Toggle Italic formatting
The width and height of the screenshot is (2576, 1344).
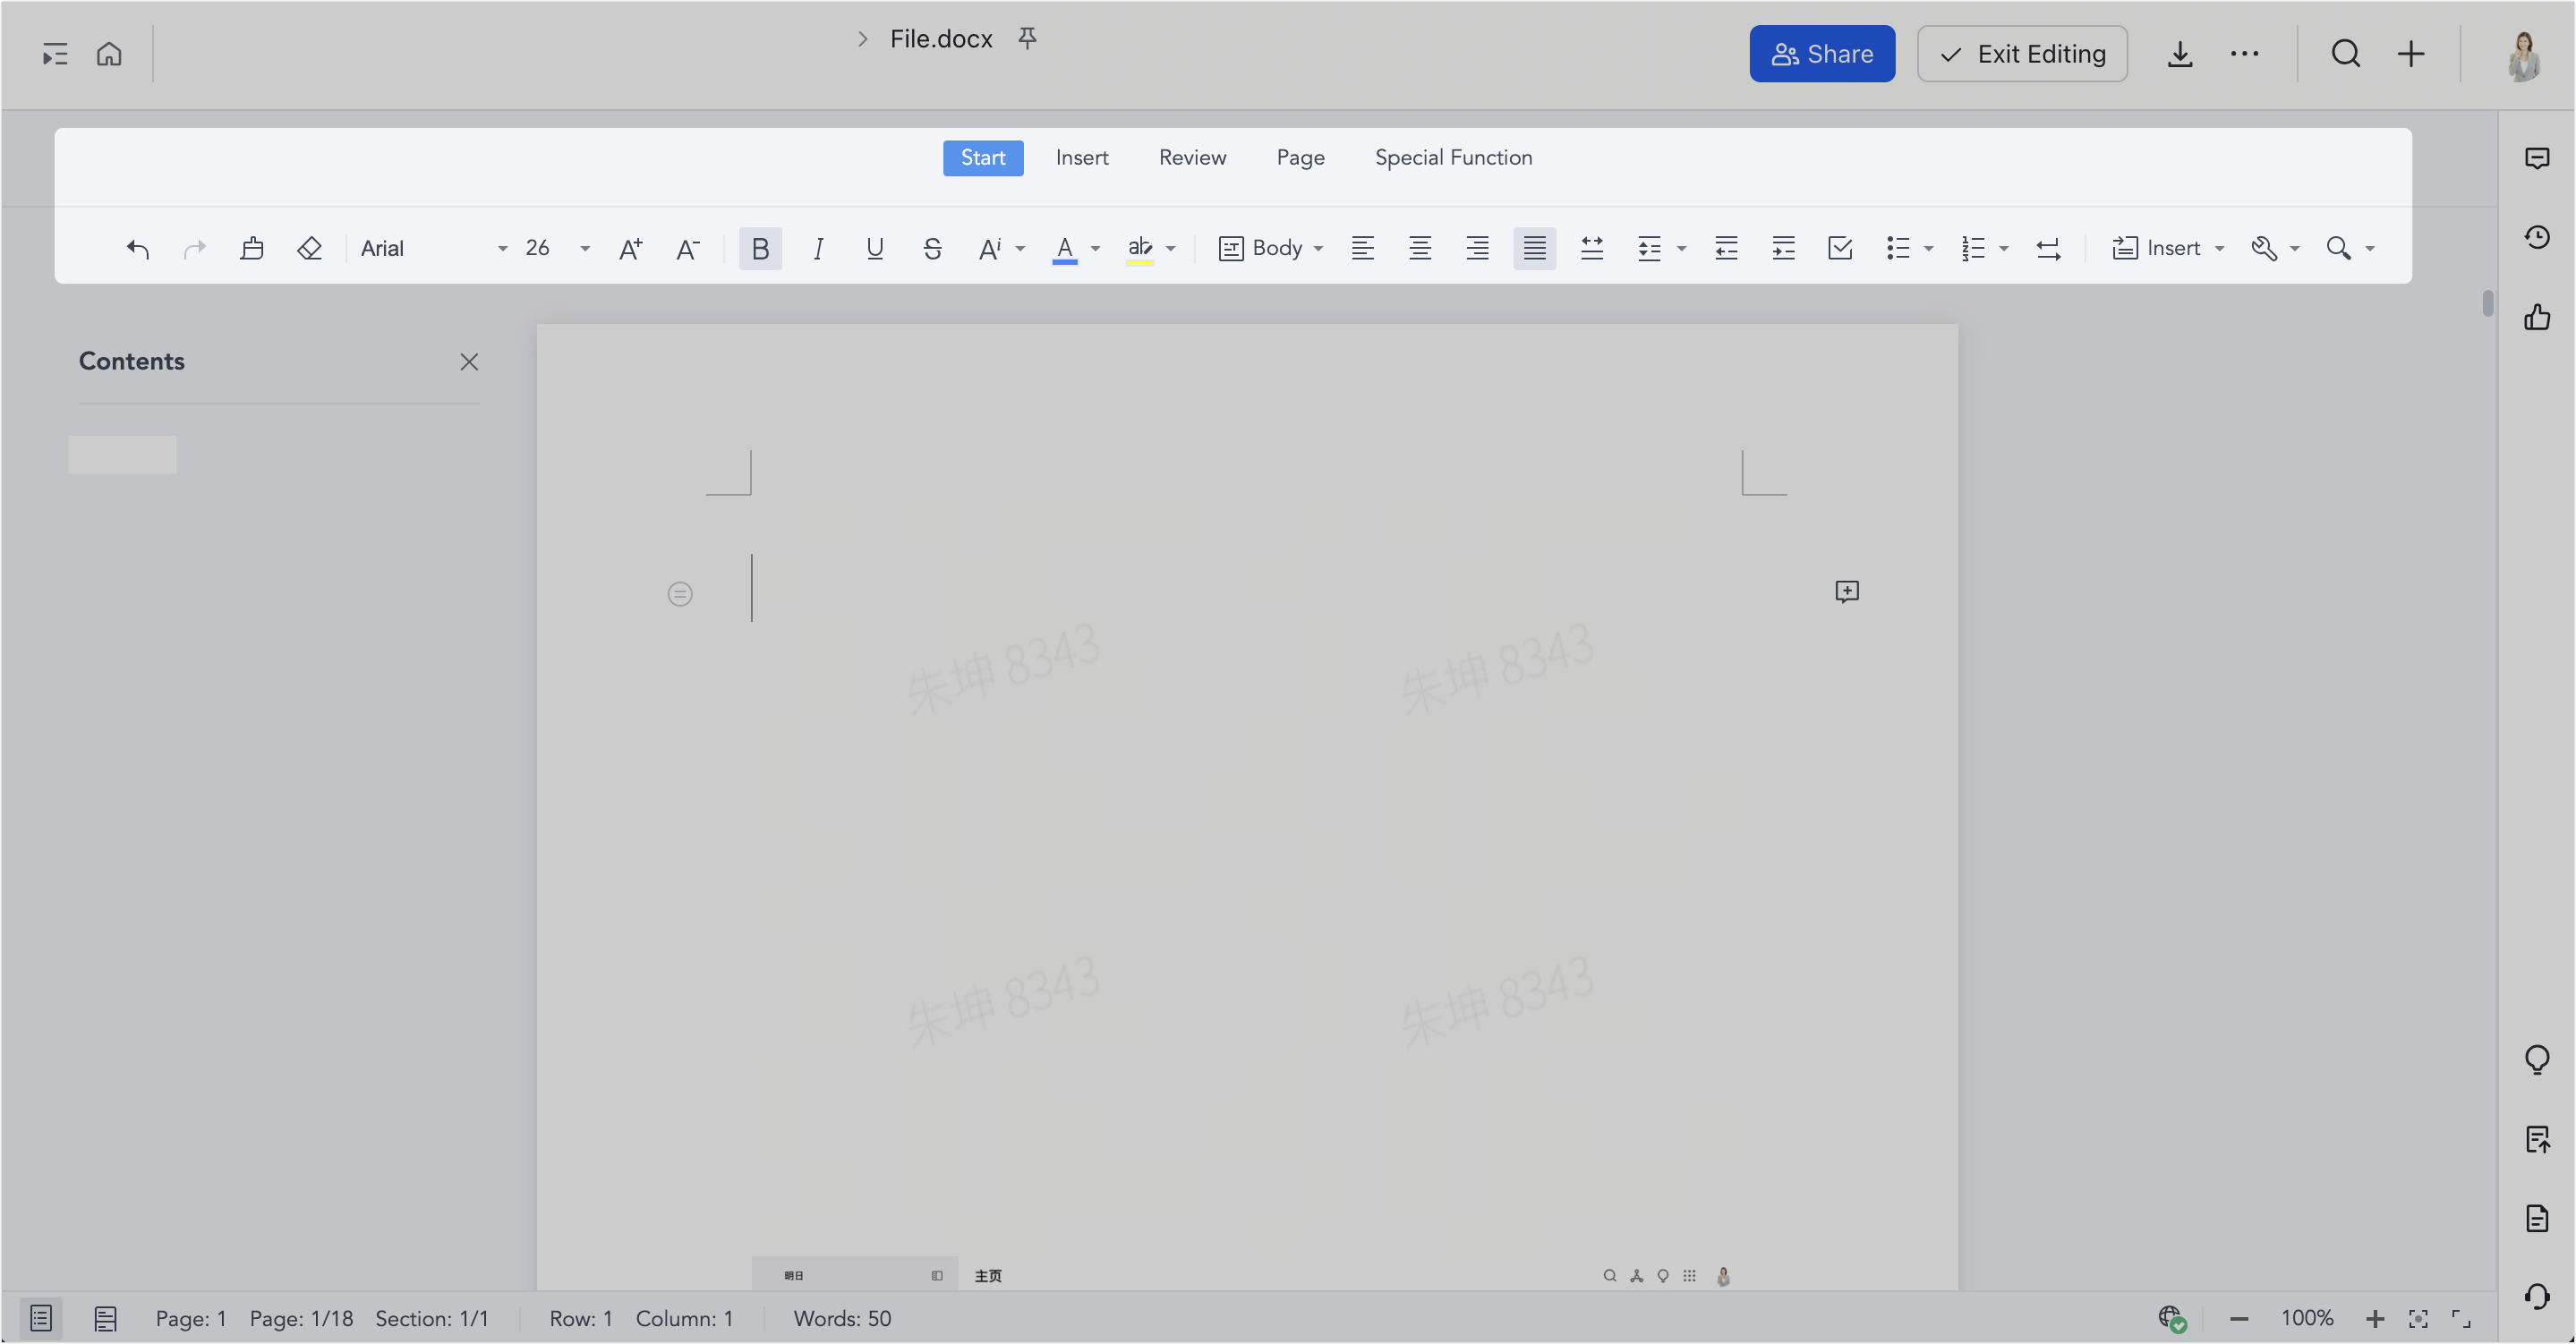[x=818, y=248]
